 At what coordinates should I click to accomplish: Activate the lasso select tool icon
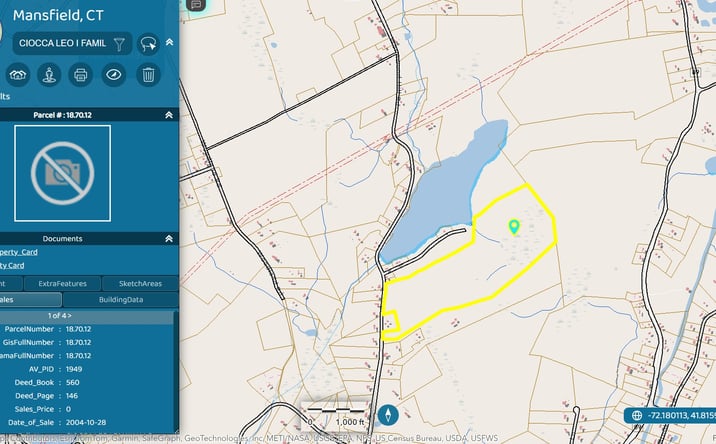148,44
